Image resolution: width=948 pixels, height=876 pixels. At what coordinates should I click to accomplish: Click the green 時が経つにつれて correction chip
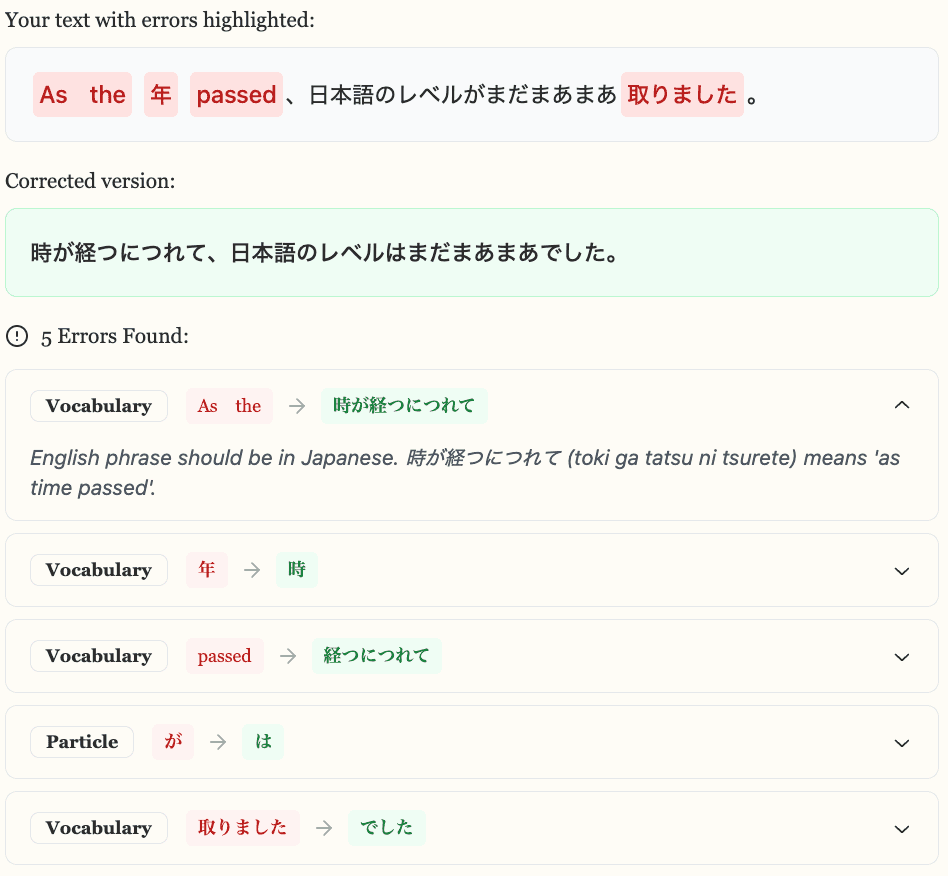click(404, 406)
